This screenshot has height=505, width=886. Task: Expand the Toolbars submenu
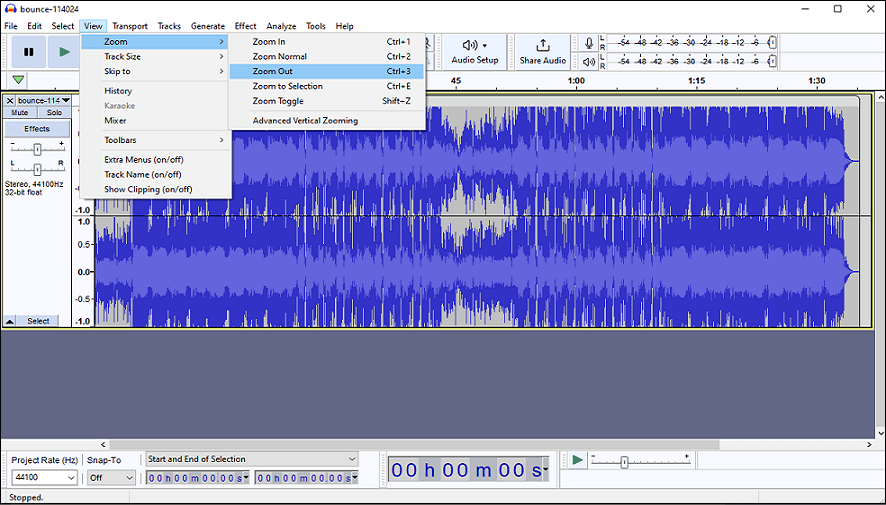[156, 140]
